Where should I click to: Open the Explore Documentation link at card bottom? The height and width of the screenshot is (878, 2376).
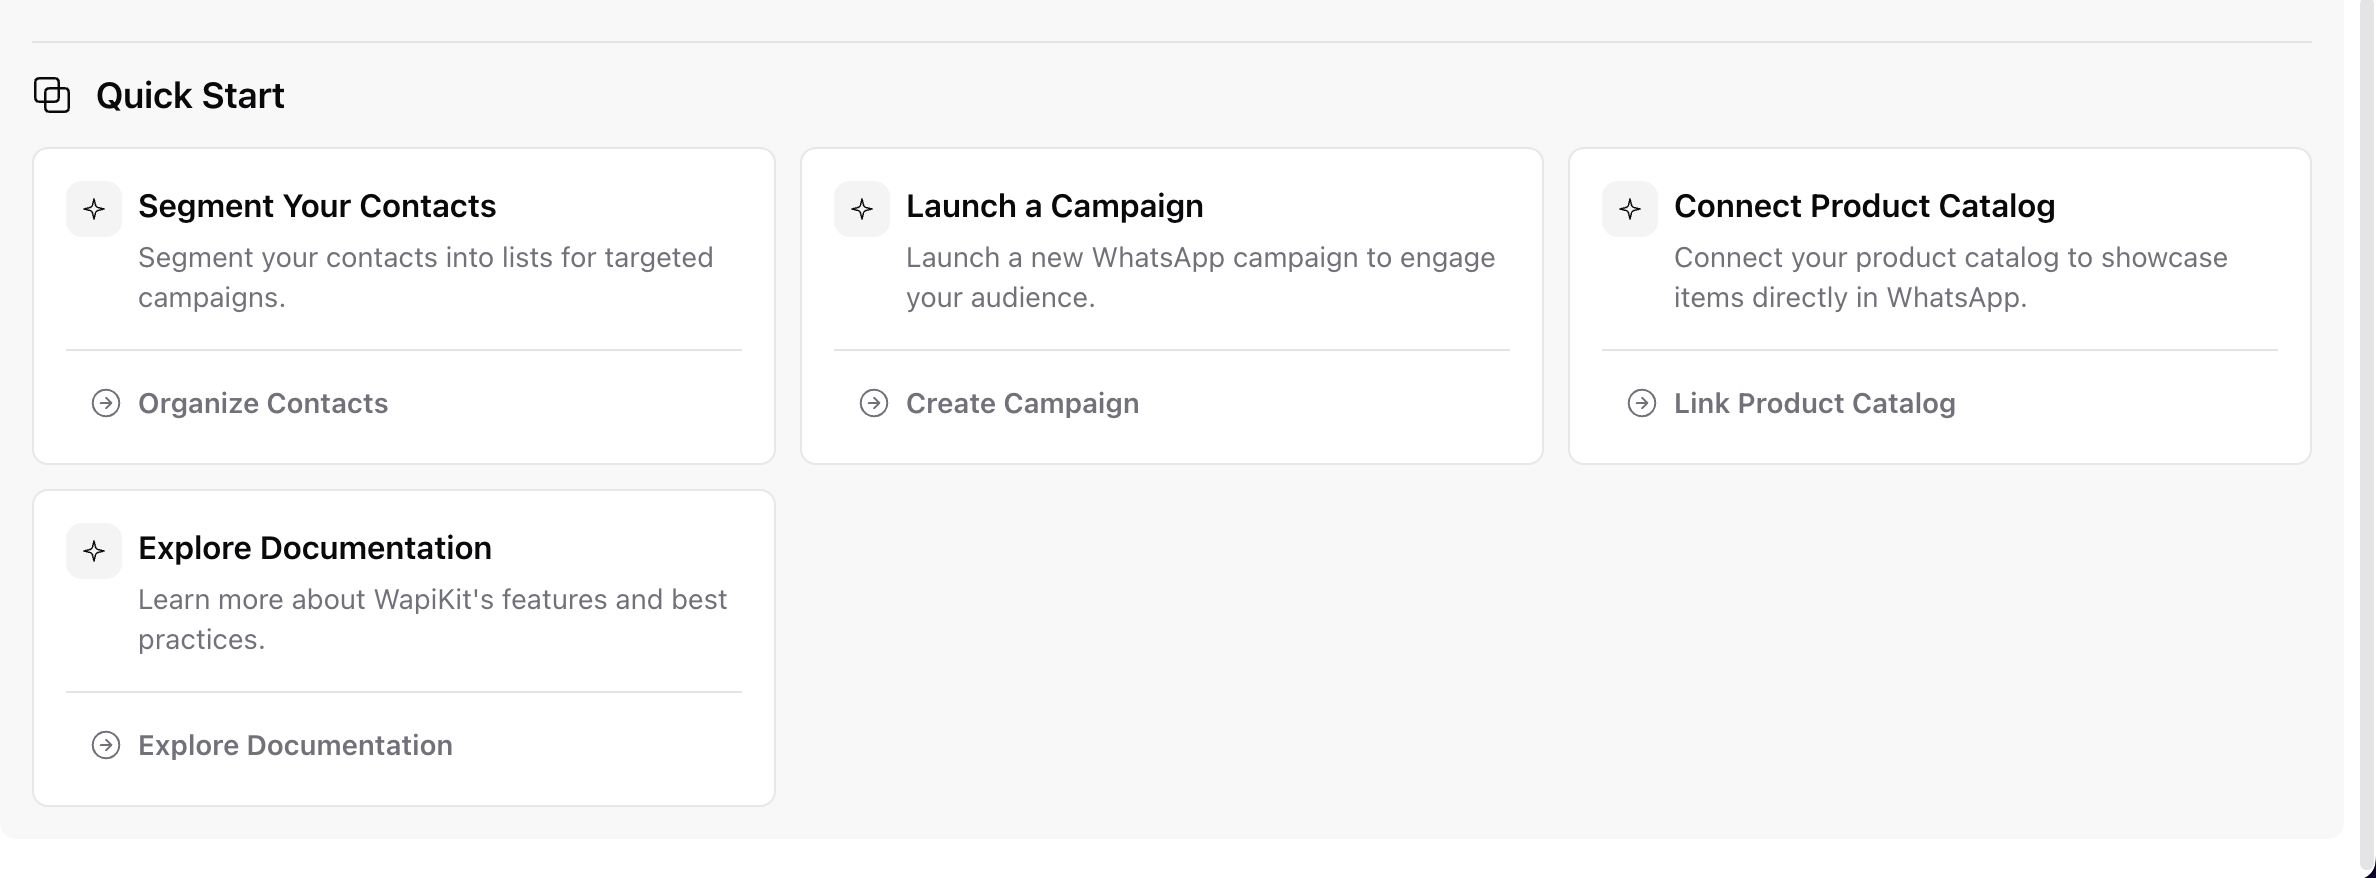(x=295, y=745)
